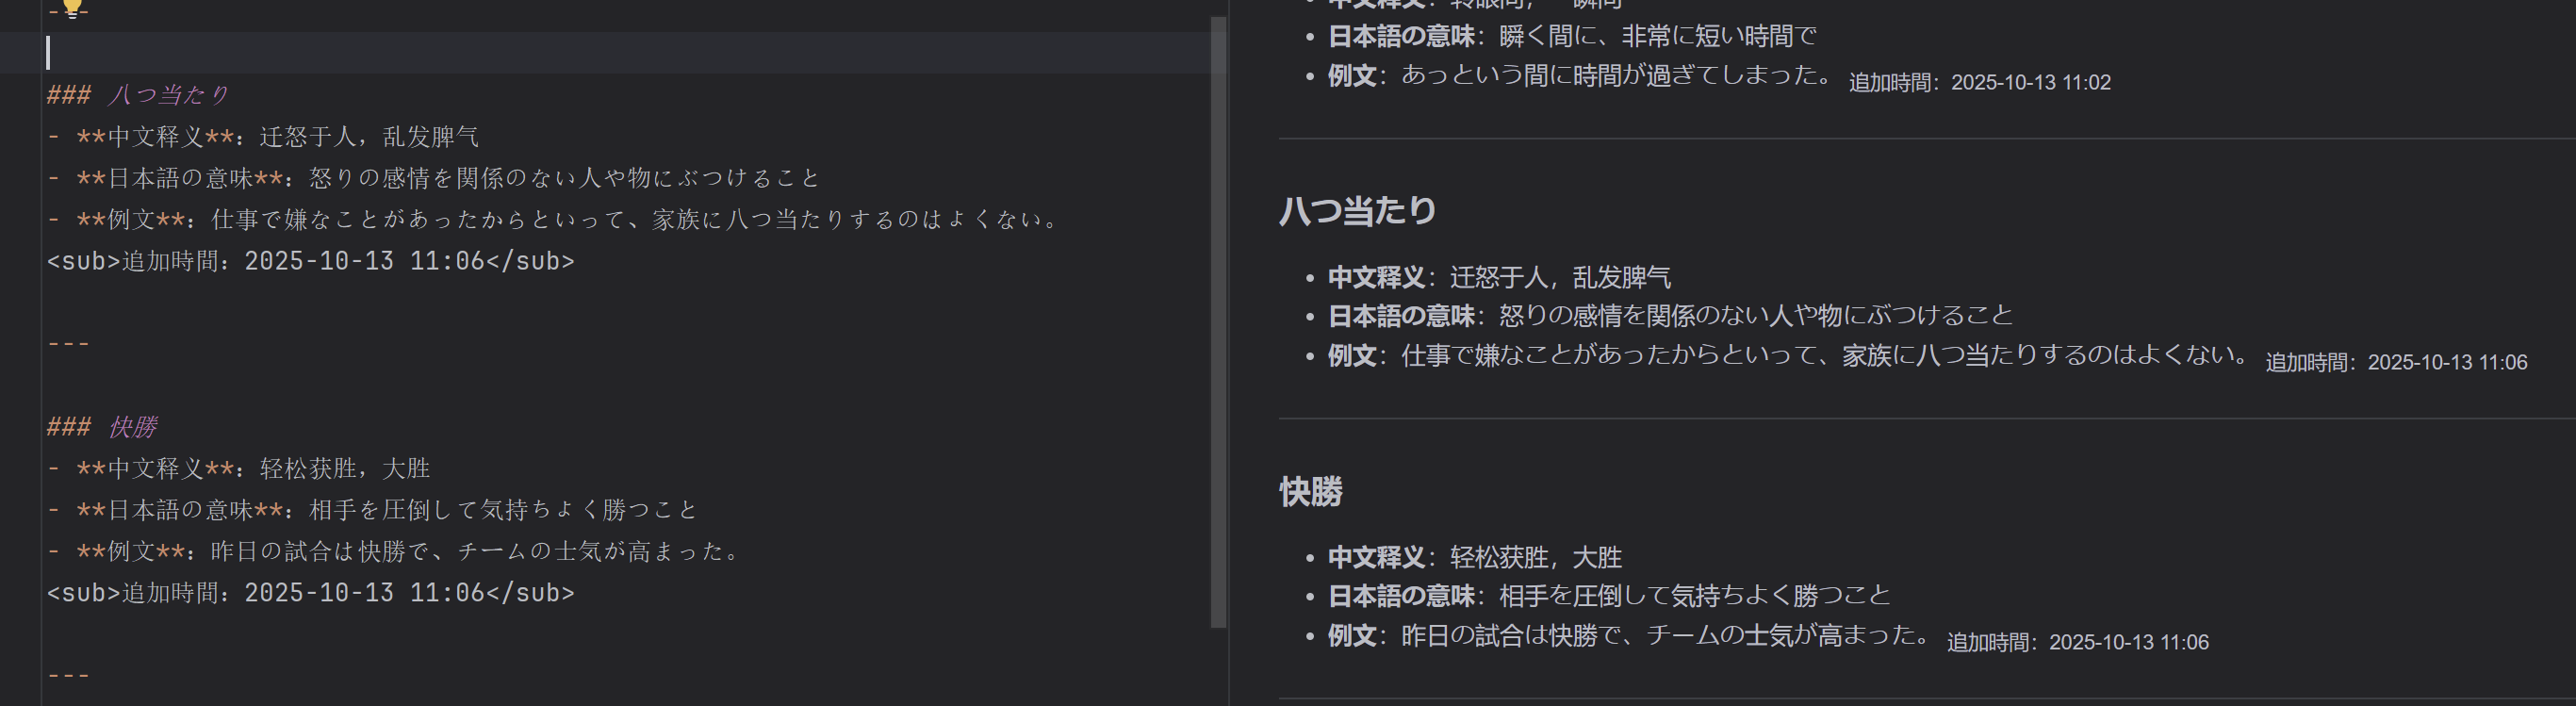Screen dimensions: 2576x706
Task: Click the '<sub>追加時間' line under 快勝 source
Action: 311,593
